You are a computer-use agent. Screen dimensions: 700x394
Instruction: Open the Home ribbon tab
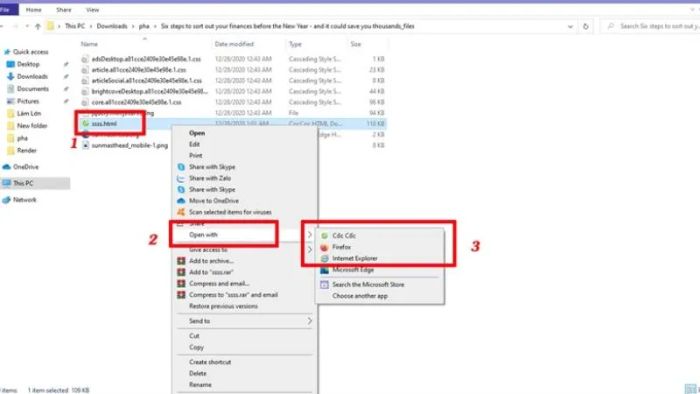33,10
